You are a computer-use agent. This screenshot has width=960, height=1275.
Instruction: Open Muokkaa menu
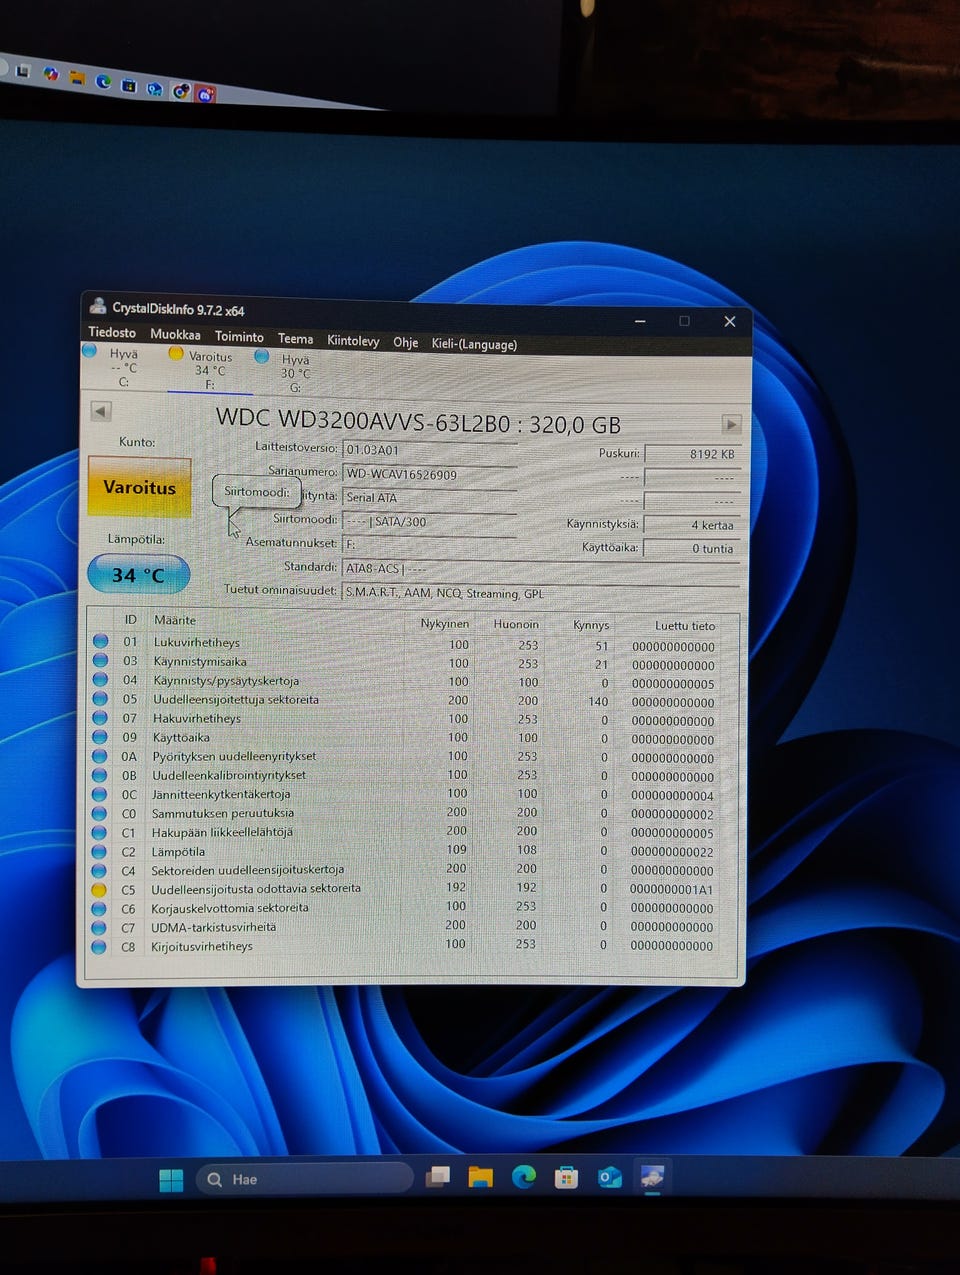[175, 334]
